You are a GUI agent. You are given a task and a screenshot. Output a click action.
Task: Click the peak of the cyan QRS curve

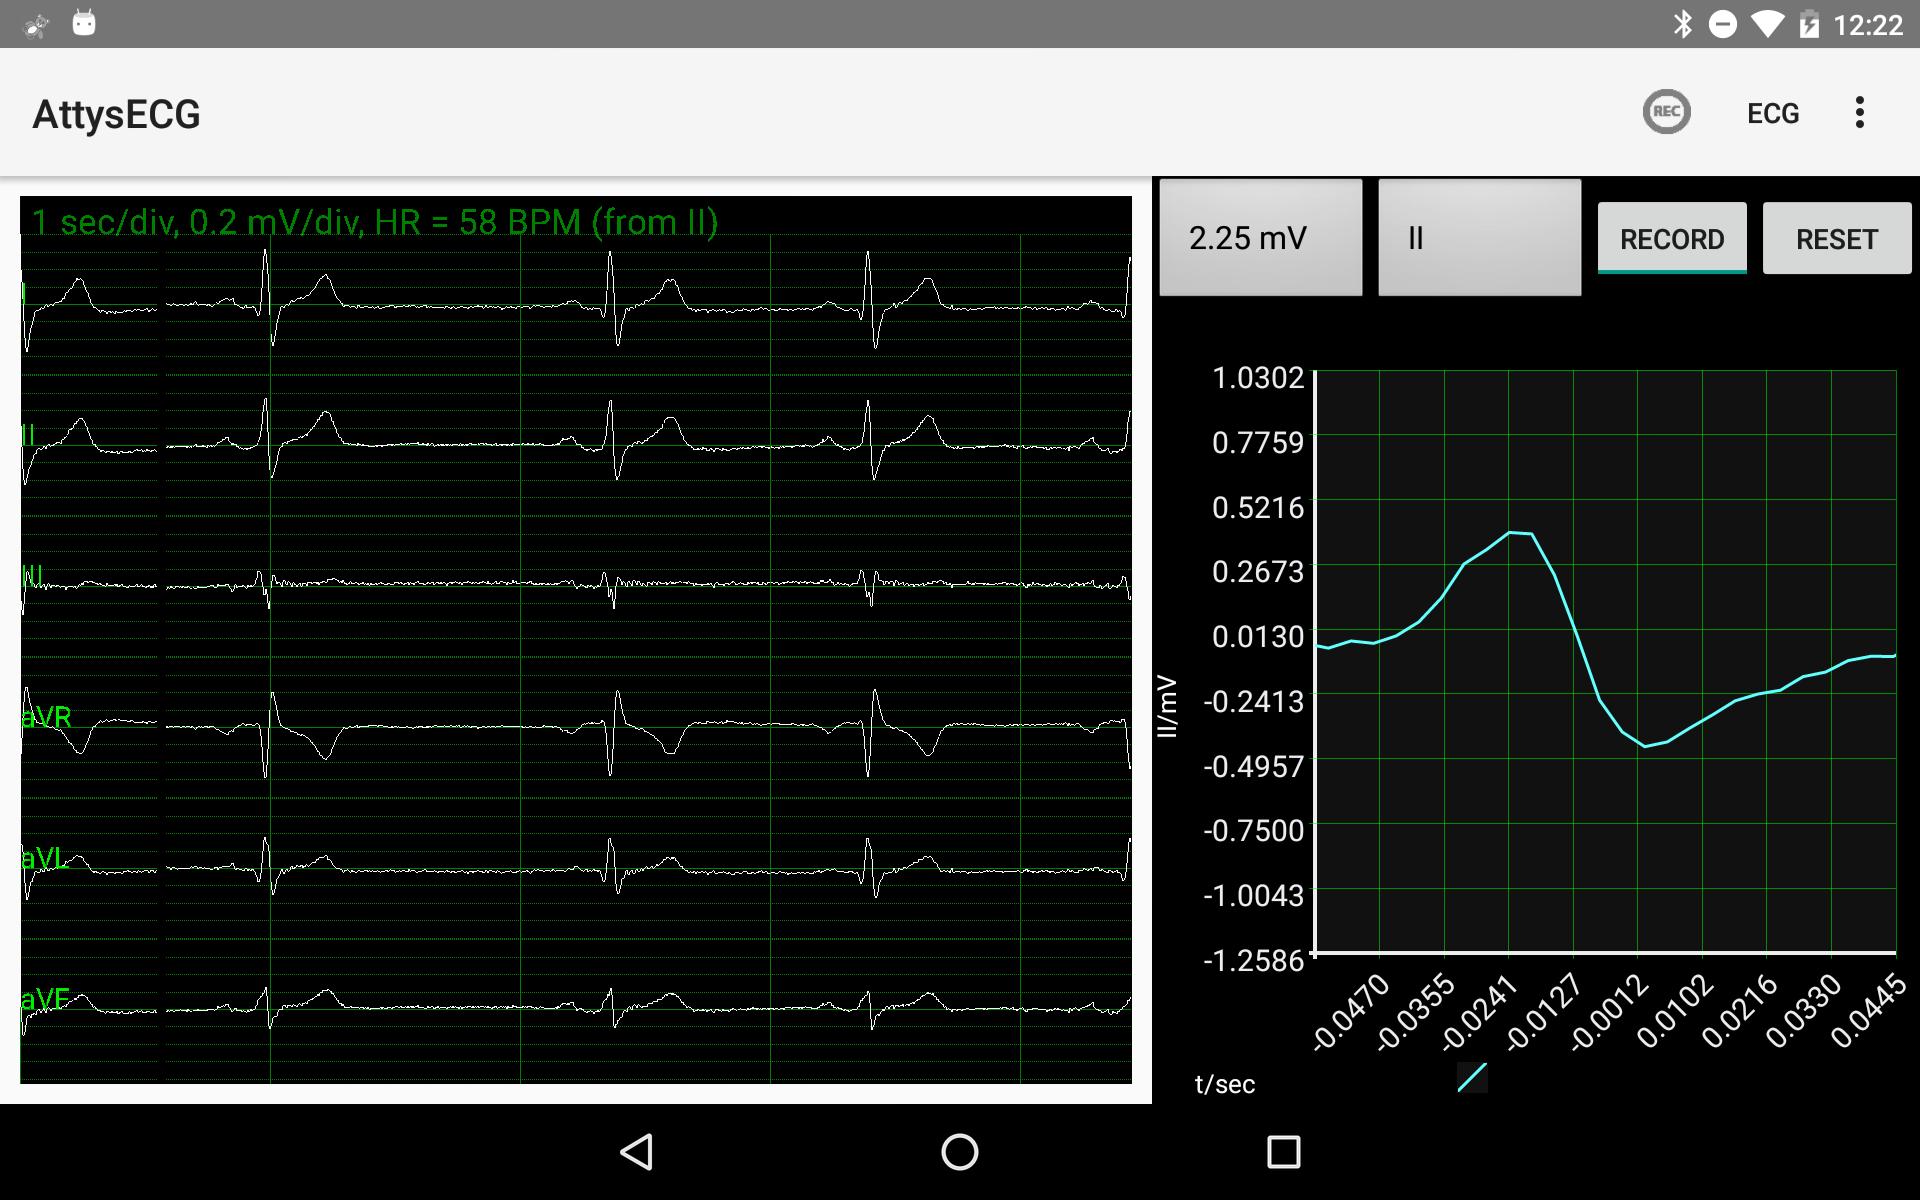(x=1520, y=533)
